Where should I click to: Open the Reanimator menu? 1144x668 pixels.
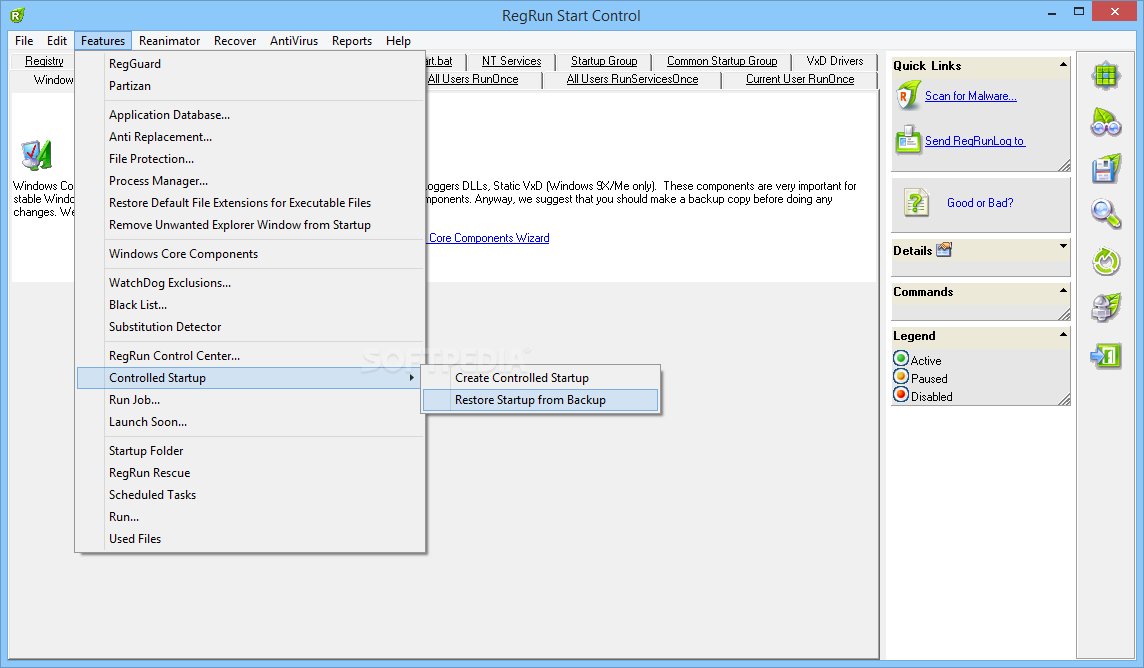click(x=169, y=41)
